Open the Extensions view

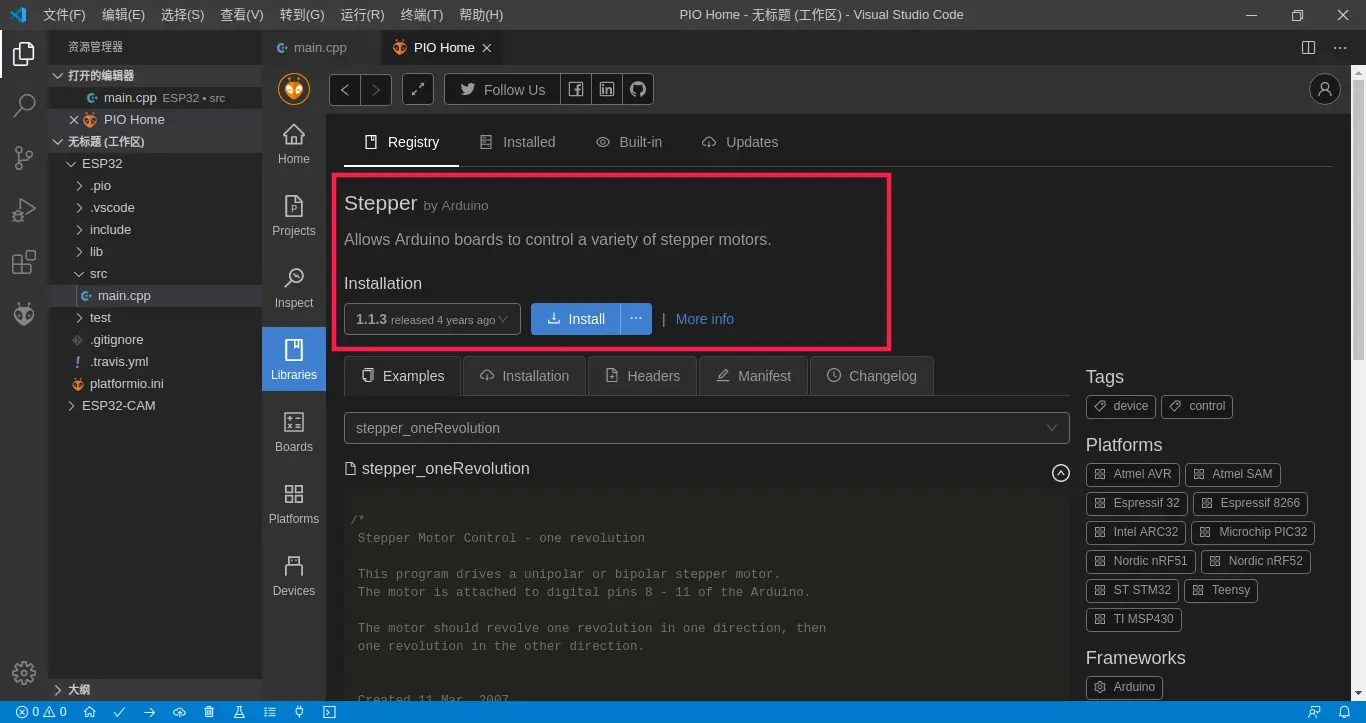click(x=24, y=263)
